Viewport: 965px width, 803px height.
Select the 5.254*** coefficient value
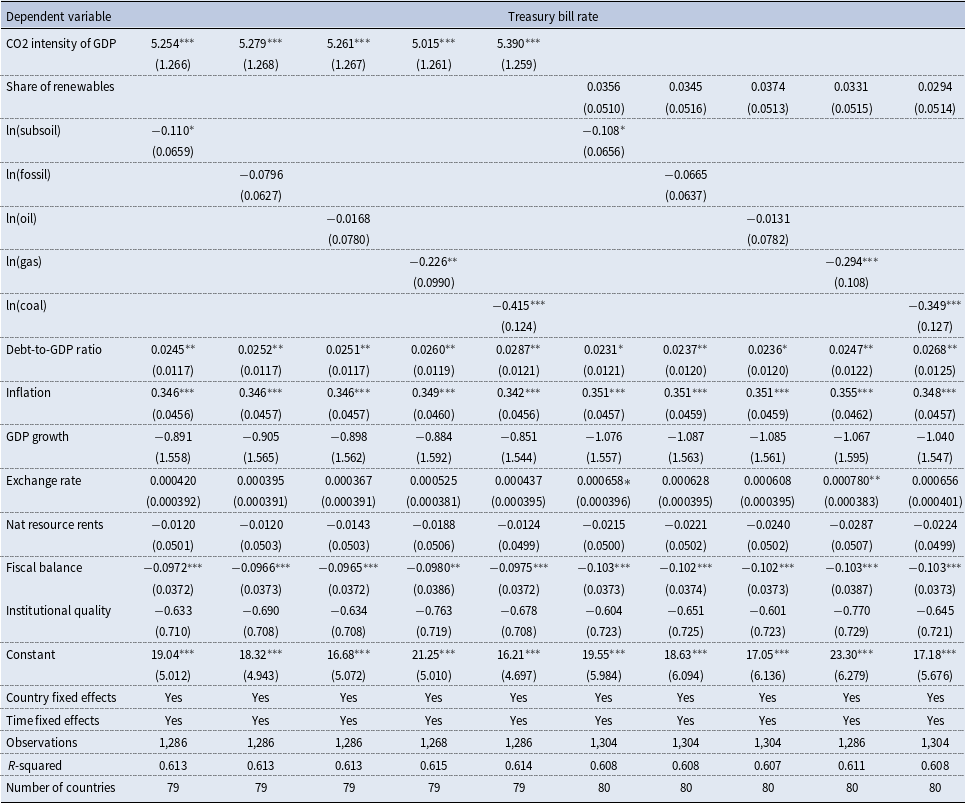[173, 43]
